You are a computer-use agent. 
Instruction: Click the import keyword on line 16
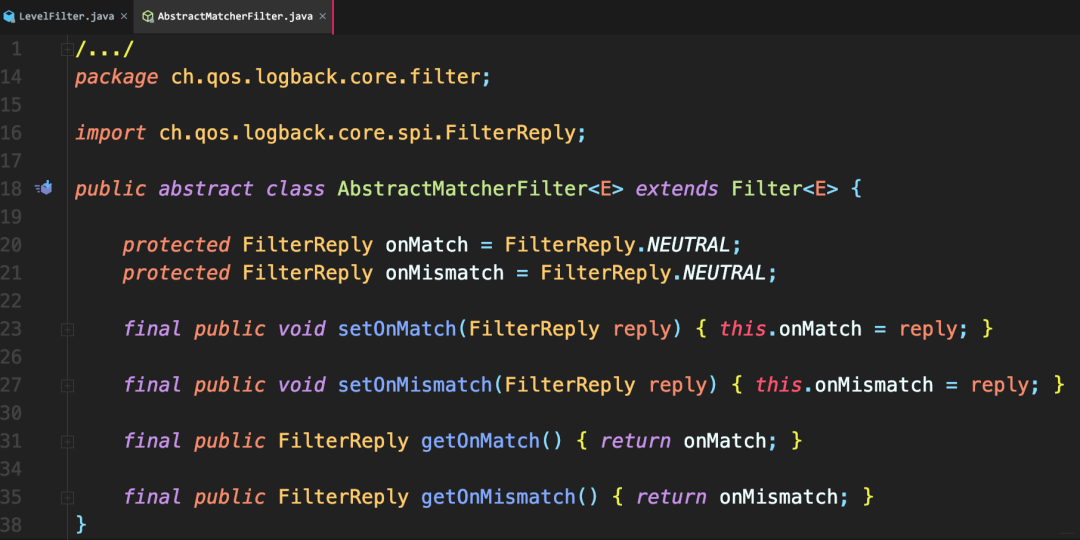[x=111, y=132]
